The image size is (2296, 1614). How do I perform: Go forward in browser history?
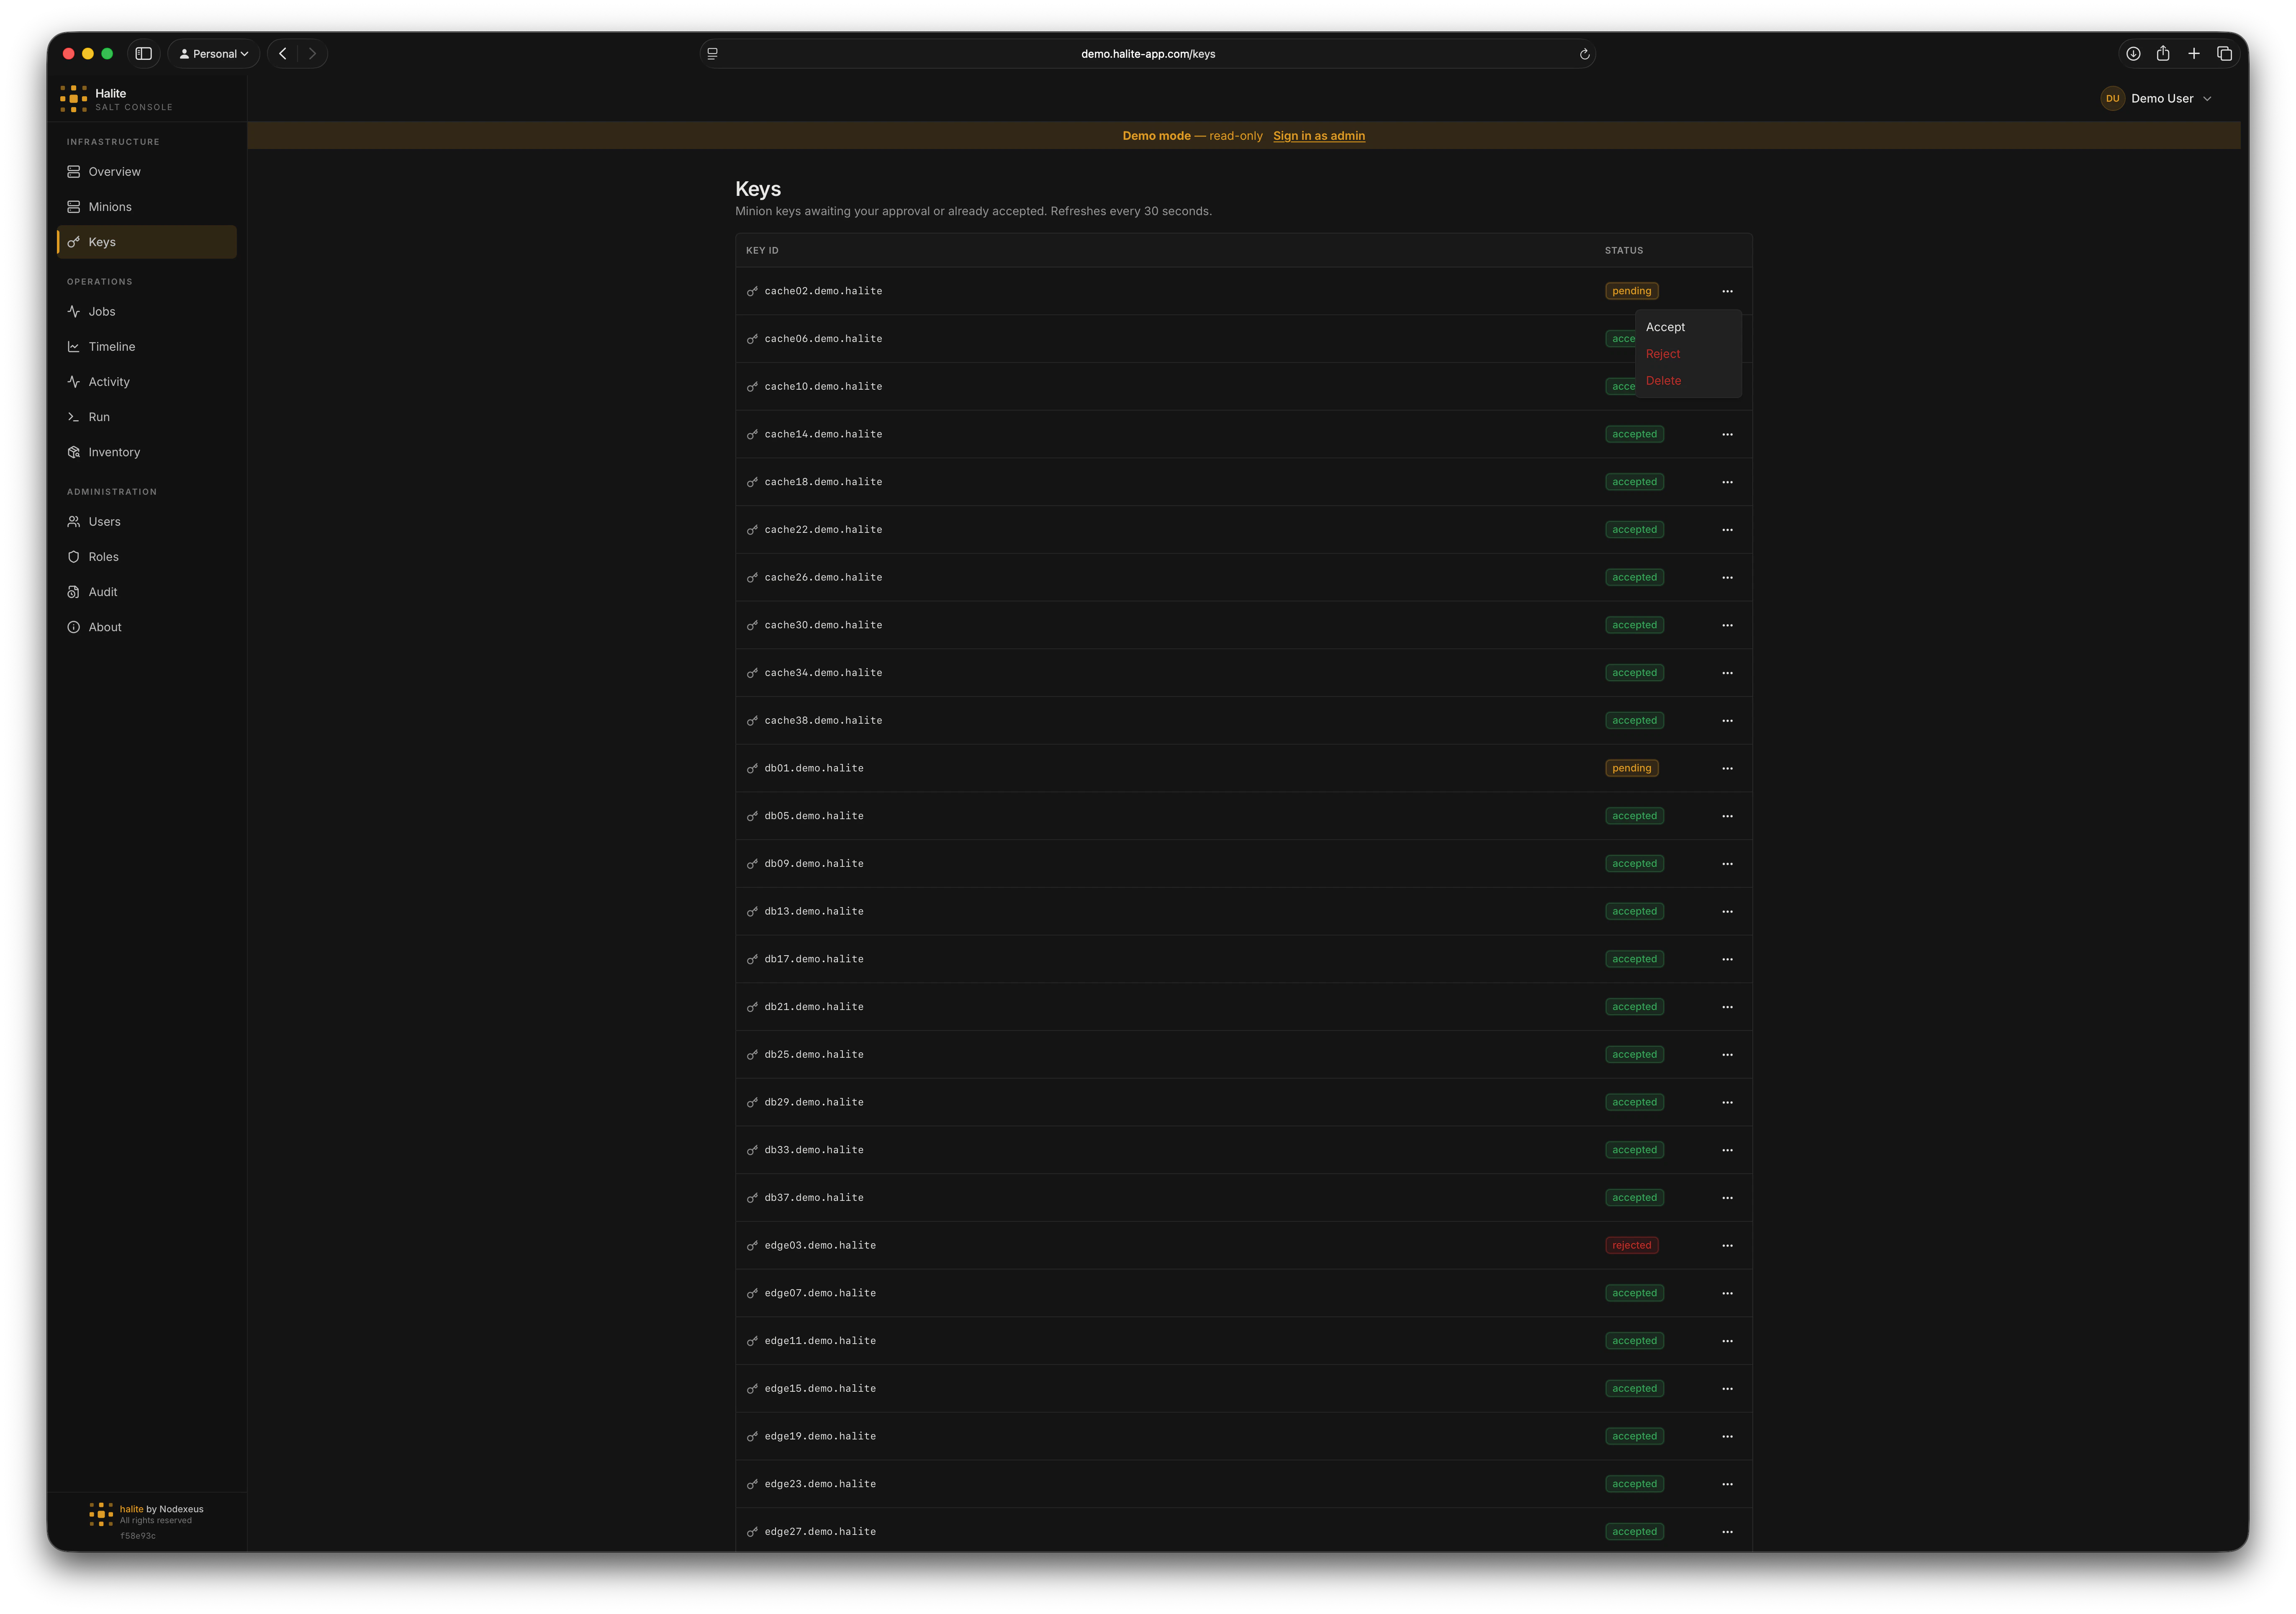point(312,54)
